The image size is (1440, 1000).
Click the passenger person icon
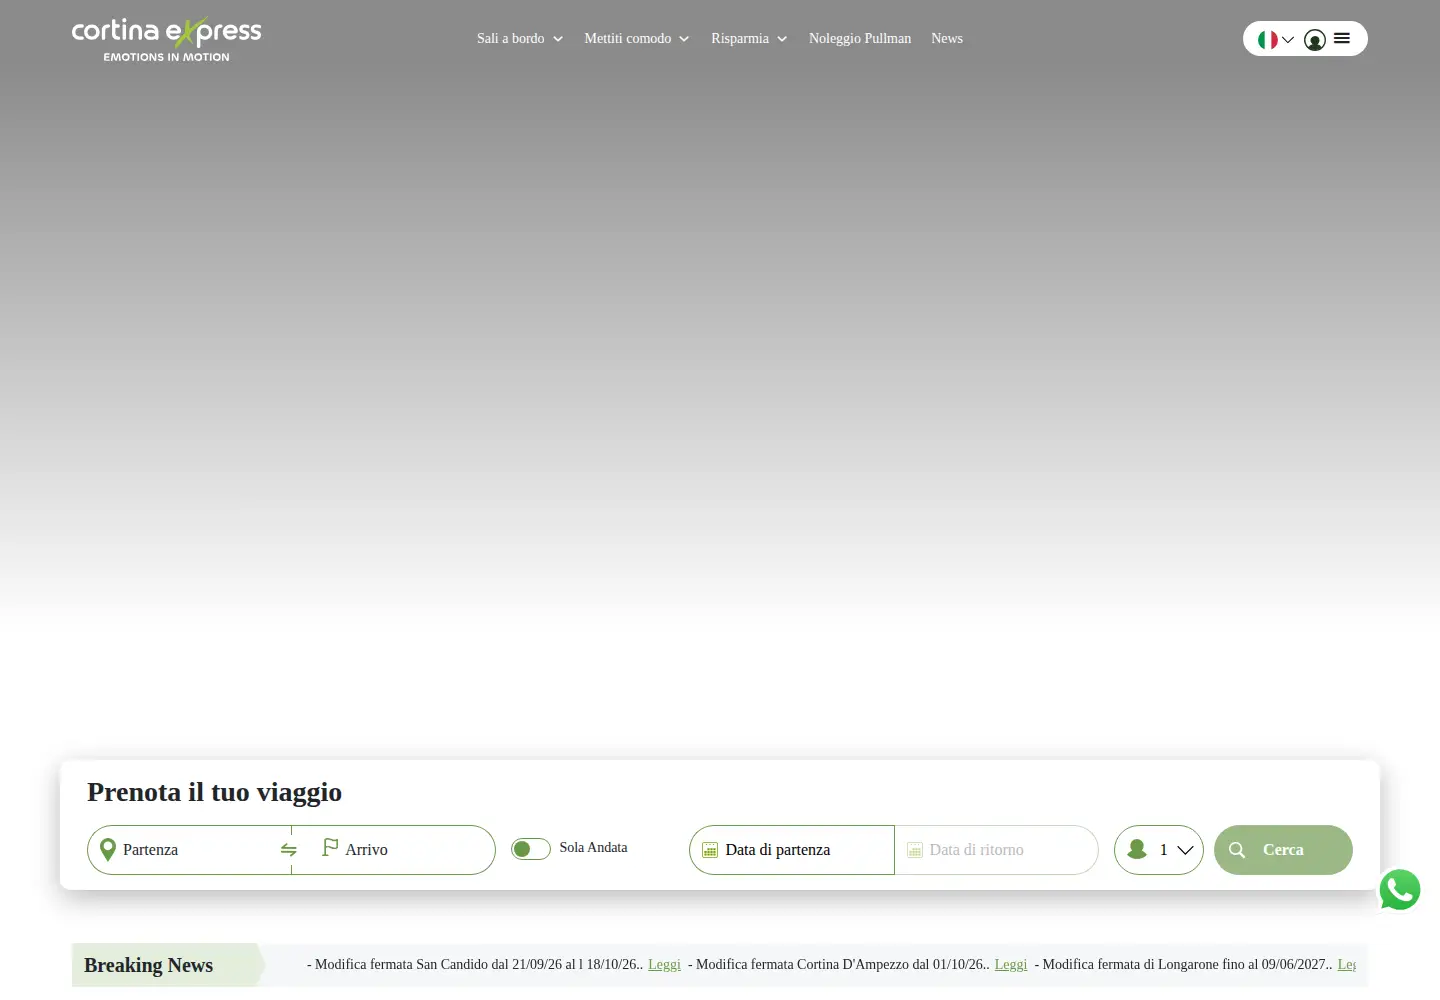[x=1137, y=849]
